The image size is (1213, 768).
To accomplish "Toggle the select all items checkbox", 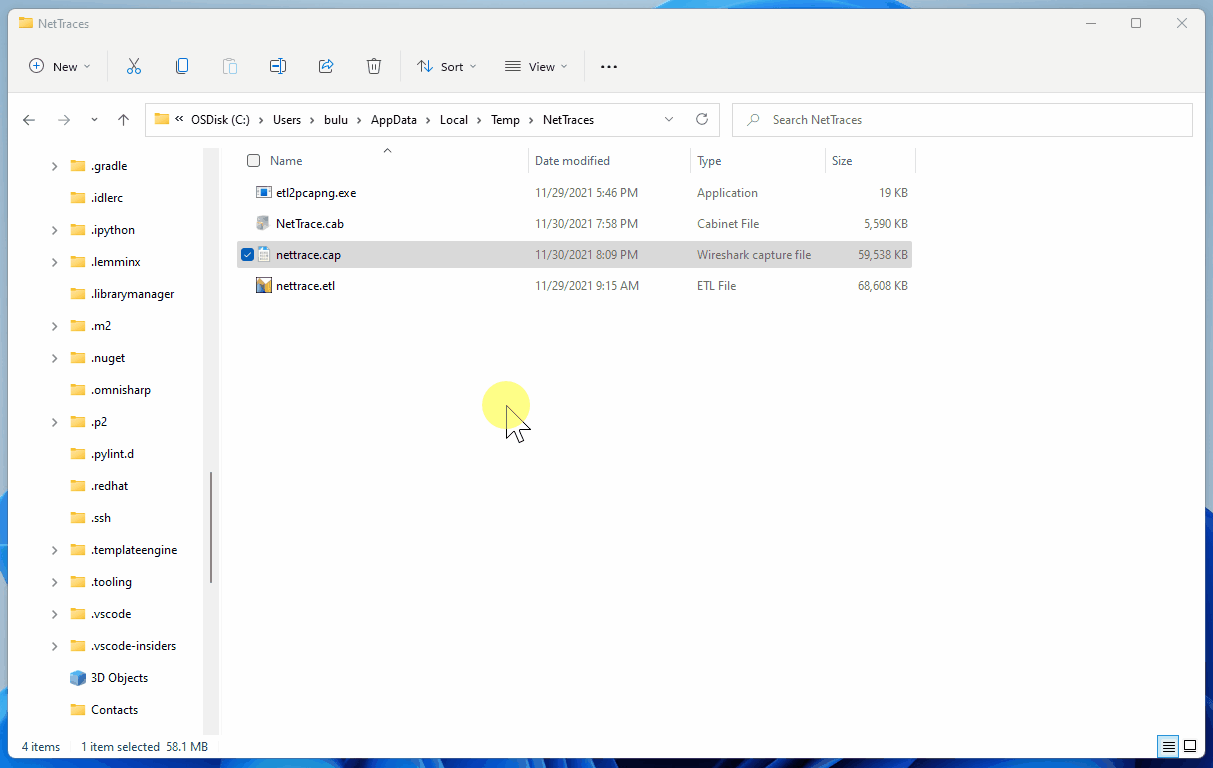I will click(x=253, y=161).
